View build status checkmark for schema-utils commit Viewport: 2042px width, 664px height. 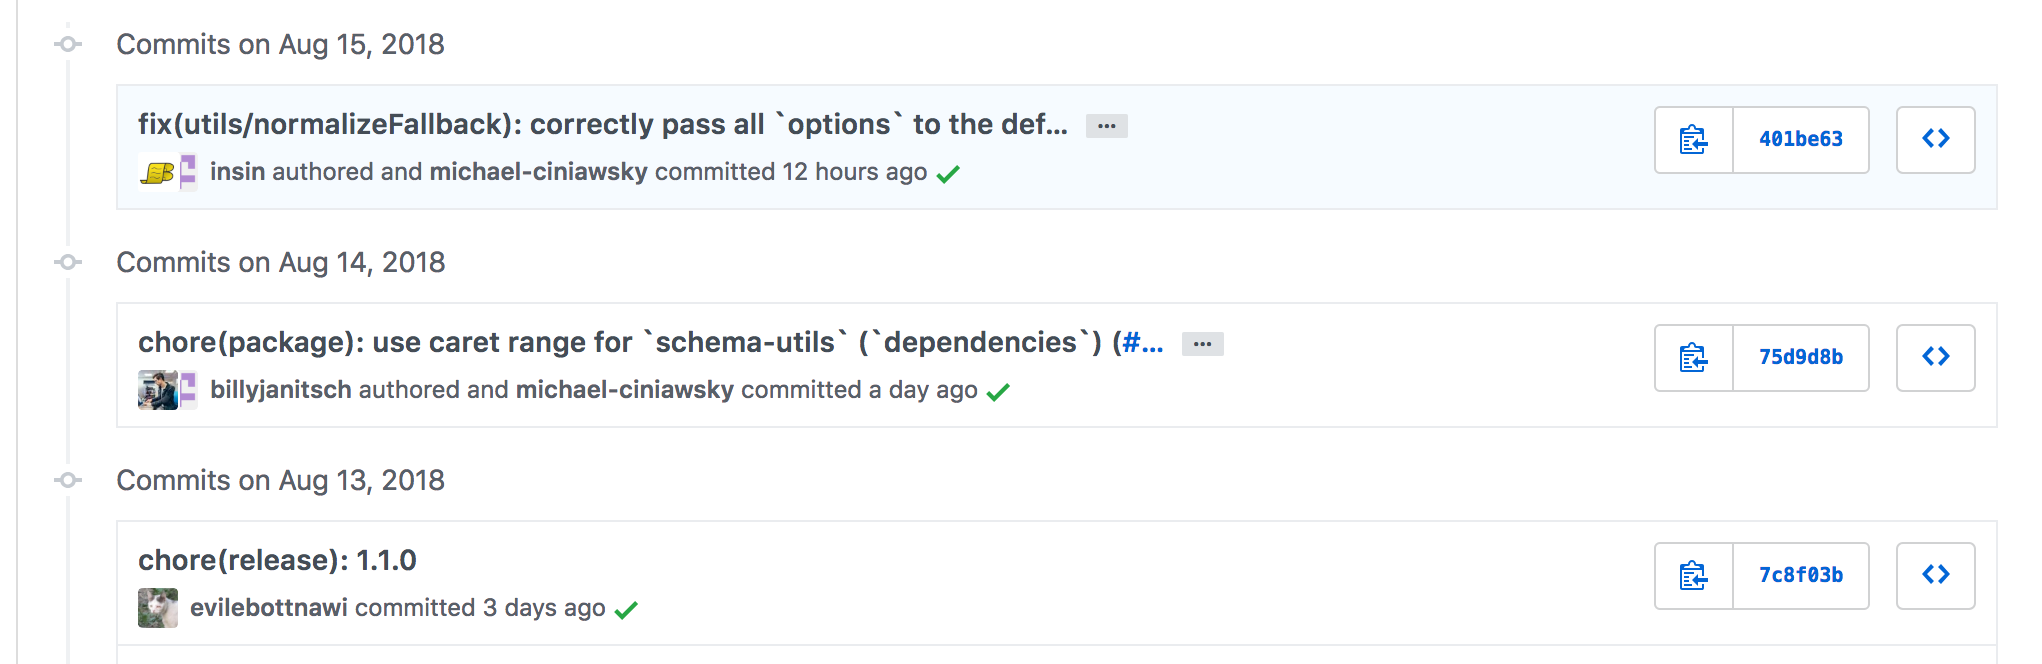[998, 392]
